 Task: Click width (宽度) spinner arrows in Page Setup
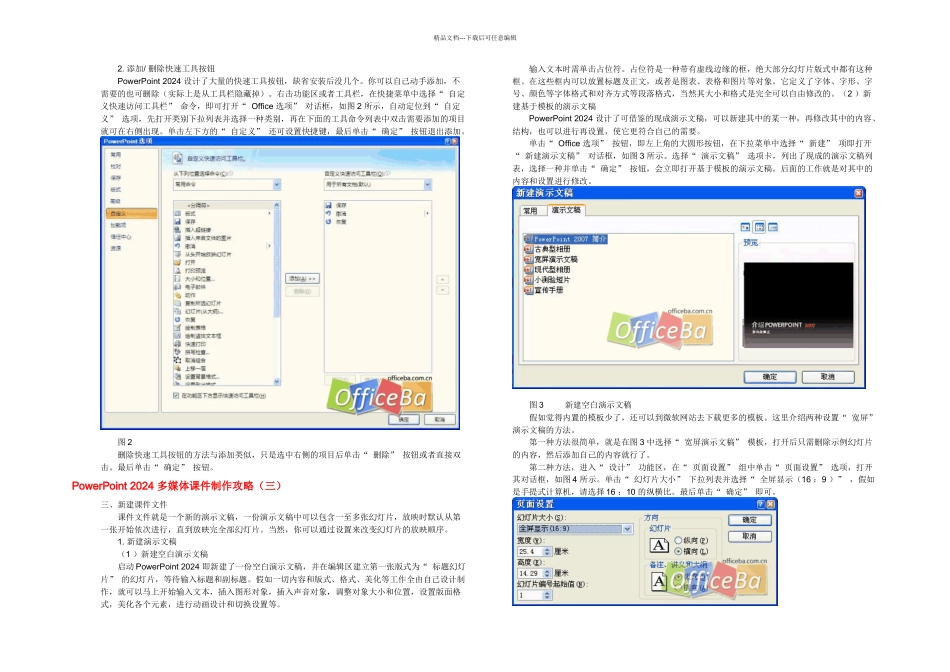click(x=547, y=551)
